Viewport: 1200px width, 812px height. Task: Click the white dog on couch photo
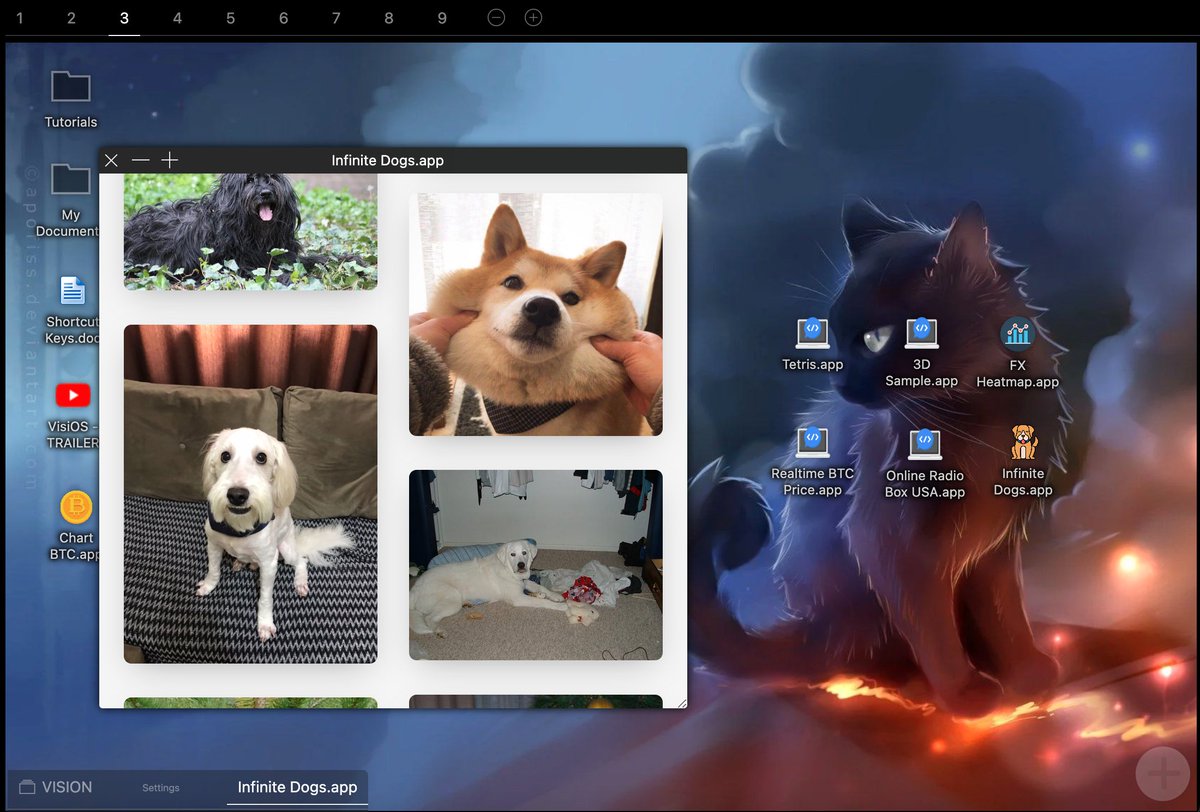click(x=251, y=494)
